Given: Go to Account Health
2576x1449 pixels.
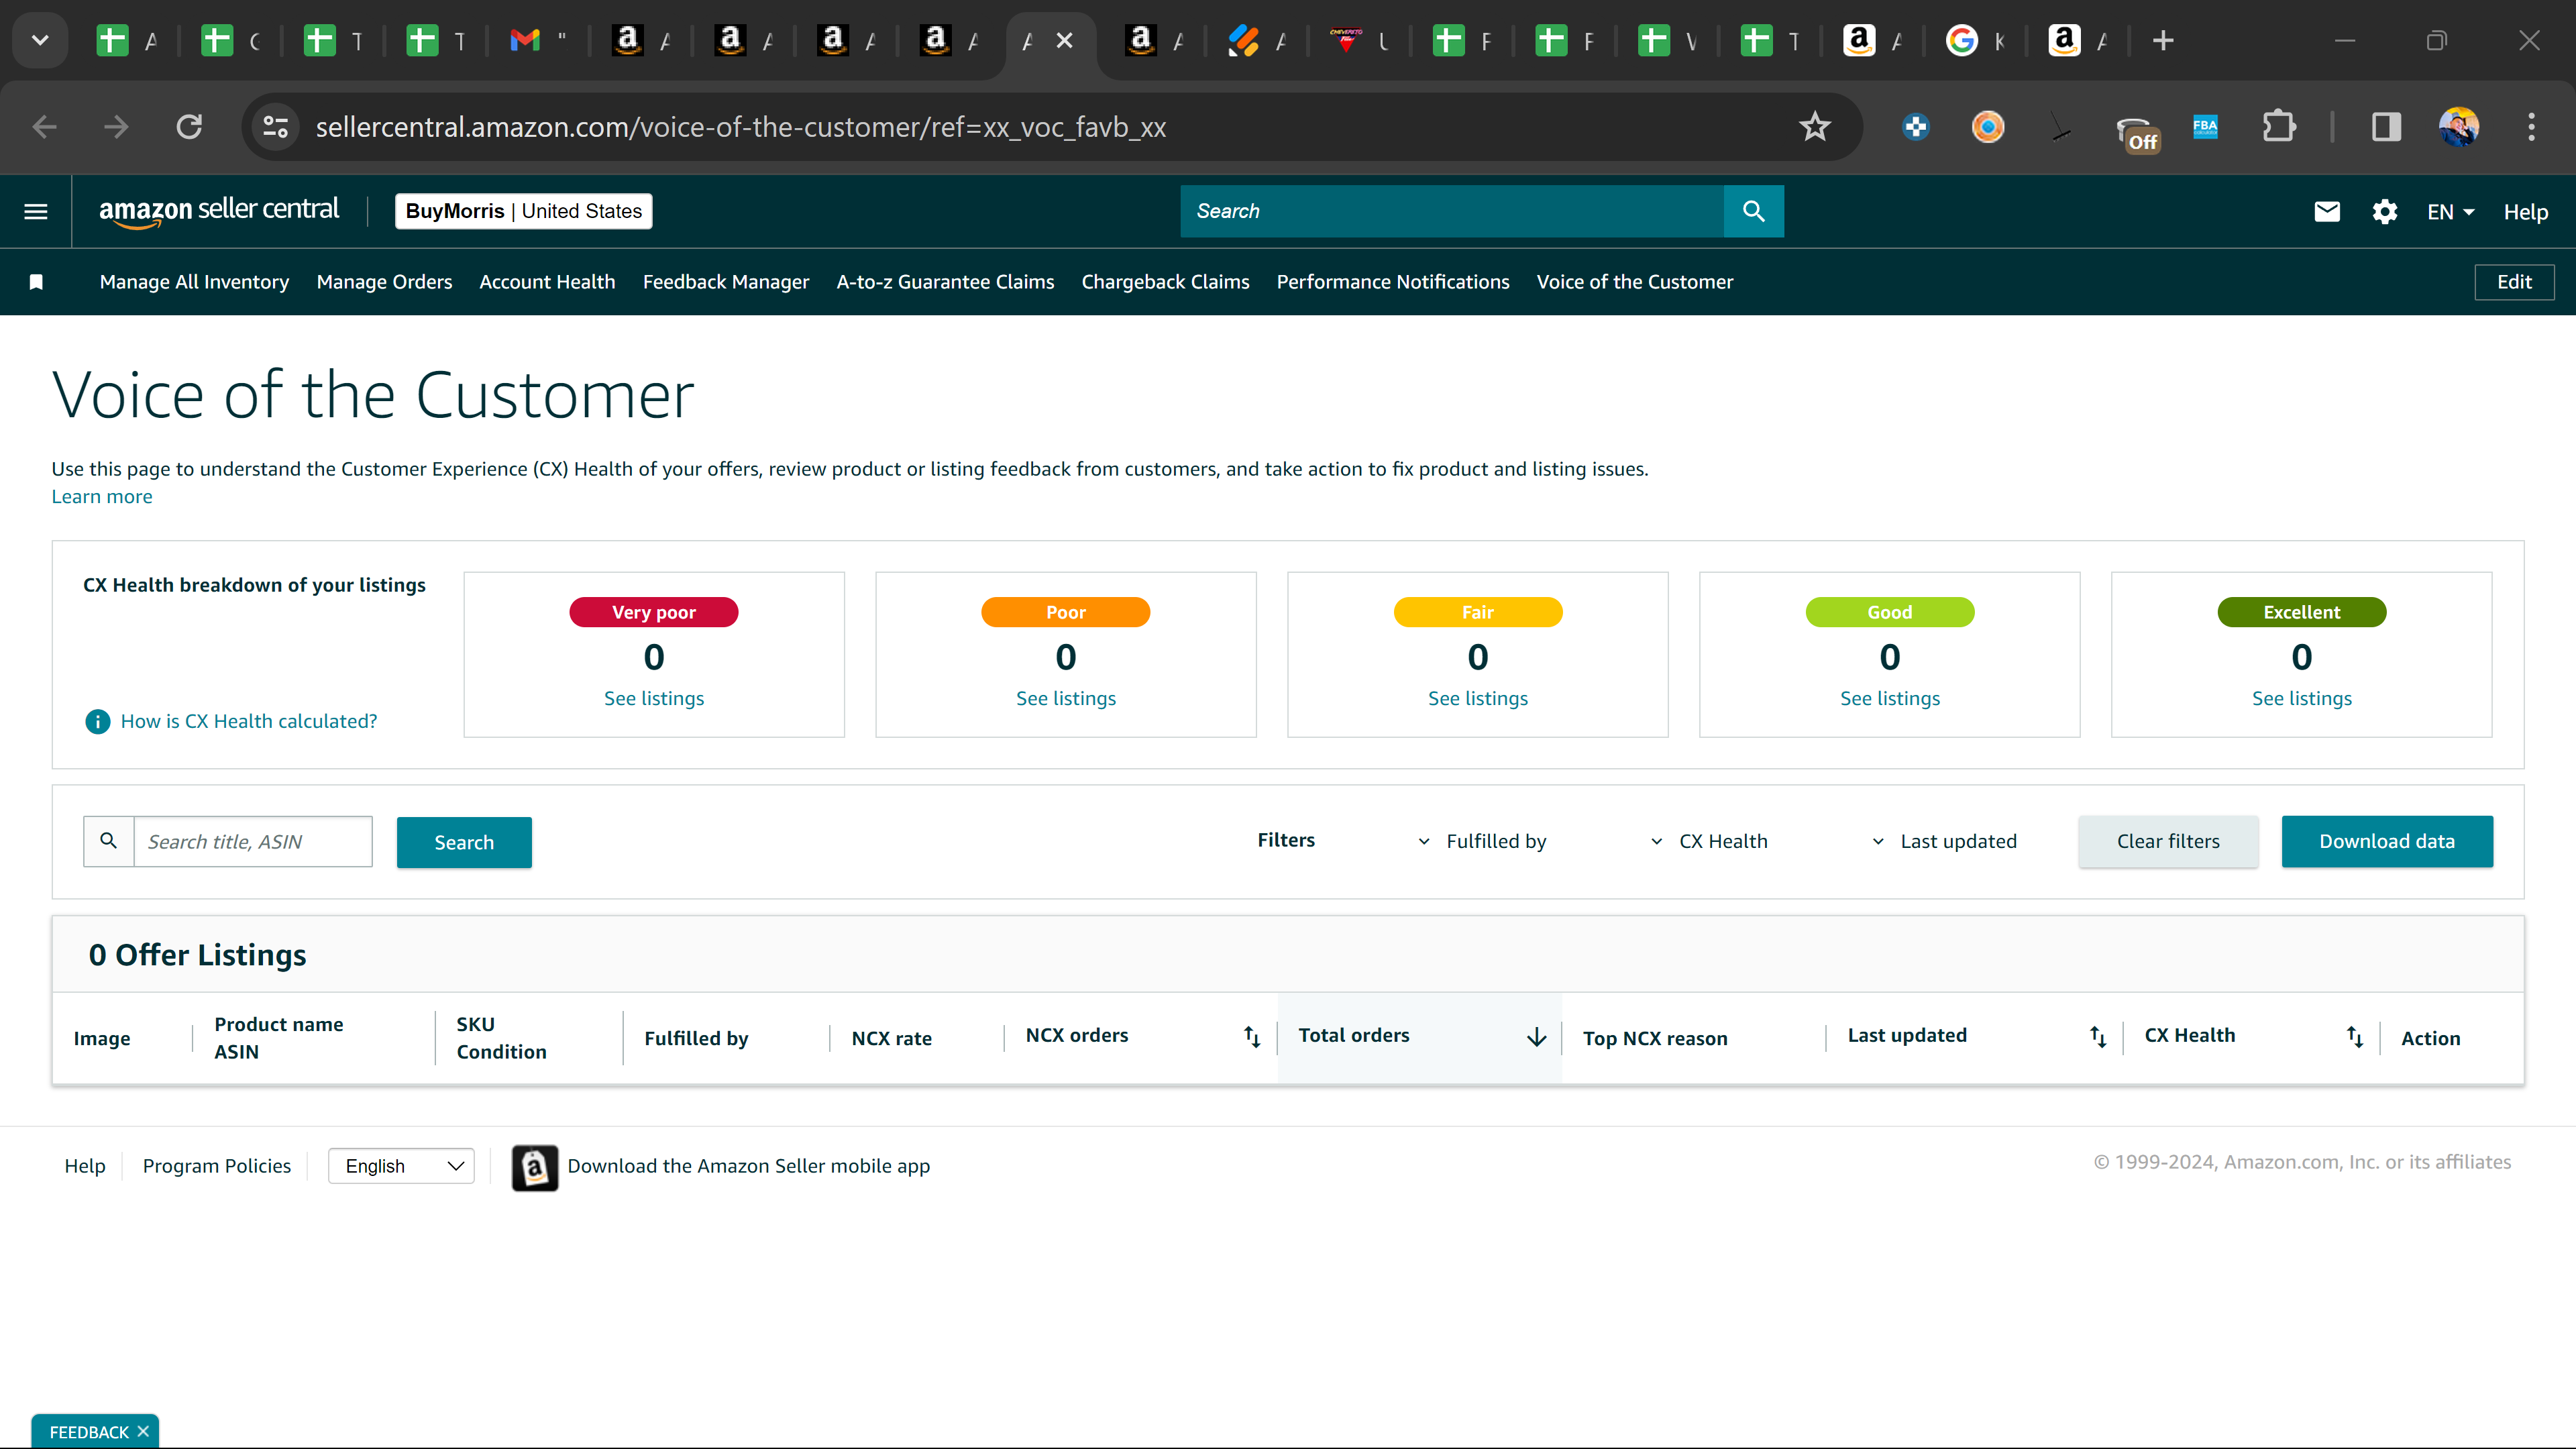Looking at the screenshot, I should 547,282.
